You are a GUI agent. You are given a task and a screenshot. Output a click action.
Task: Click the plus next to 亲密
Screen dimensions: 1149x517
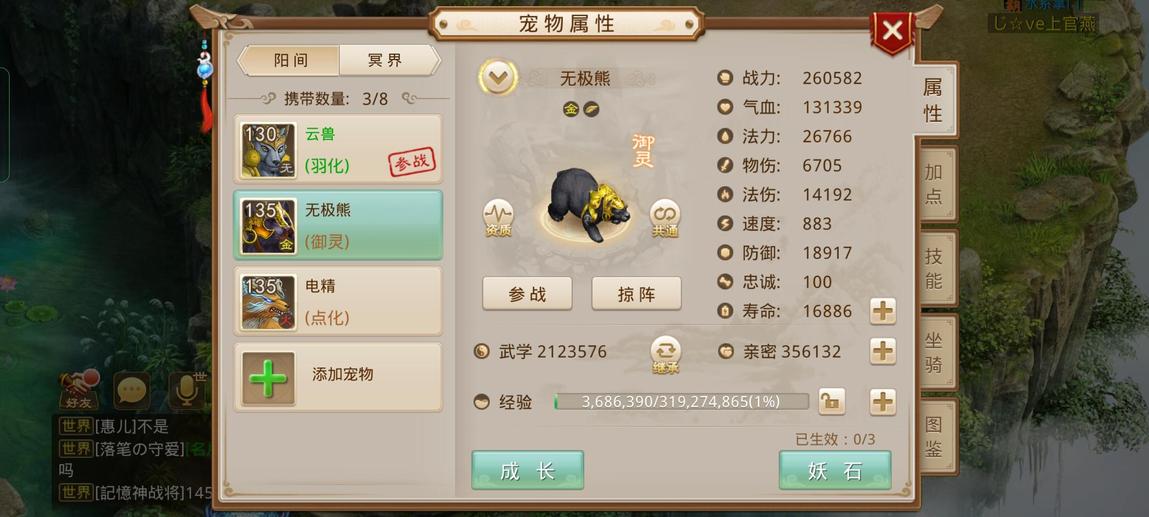[x=883, y=352]
